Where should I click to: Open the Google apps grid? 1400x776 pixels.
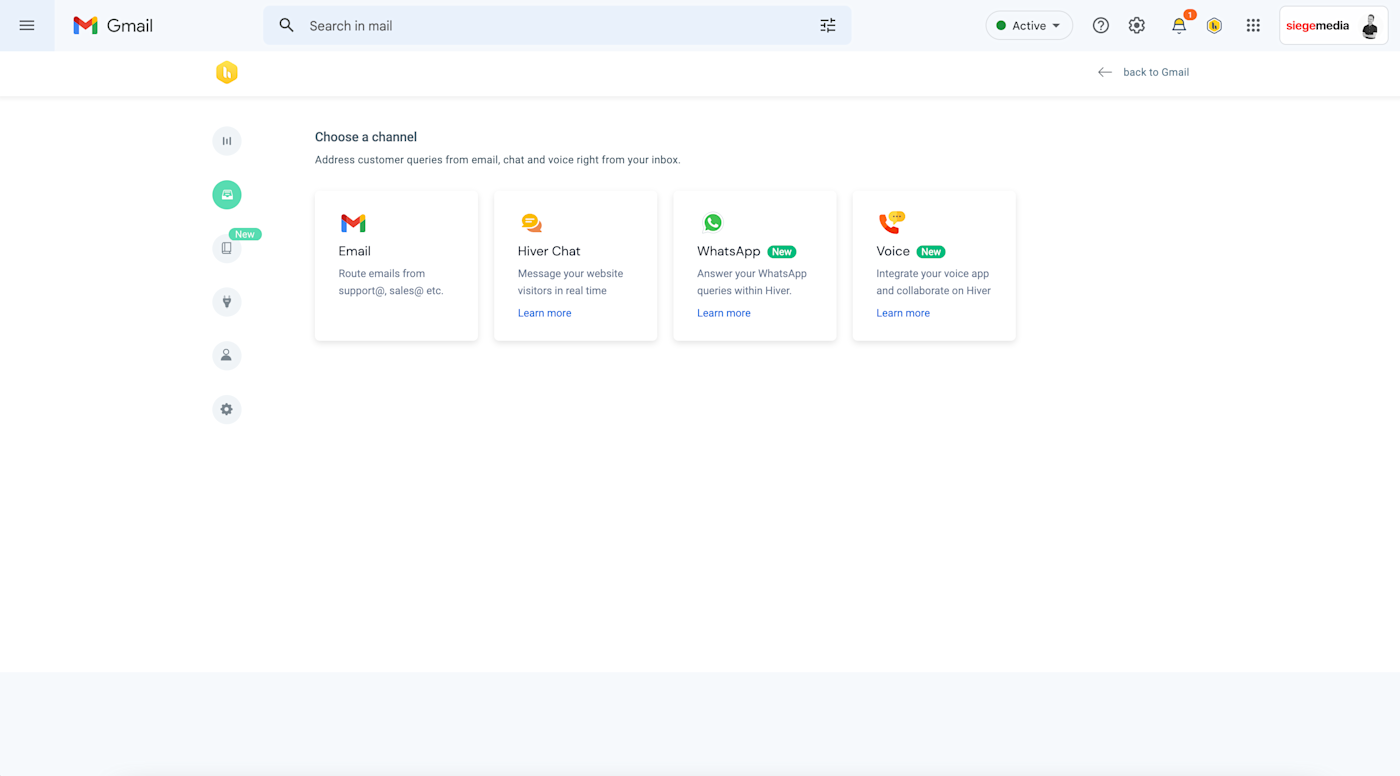tap(1253, 26)
